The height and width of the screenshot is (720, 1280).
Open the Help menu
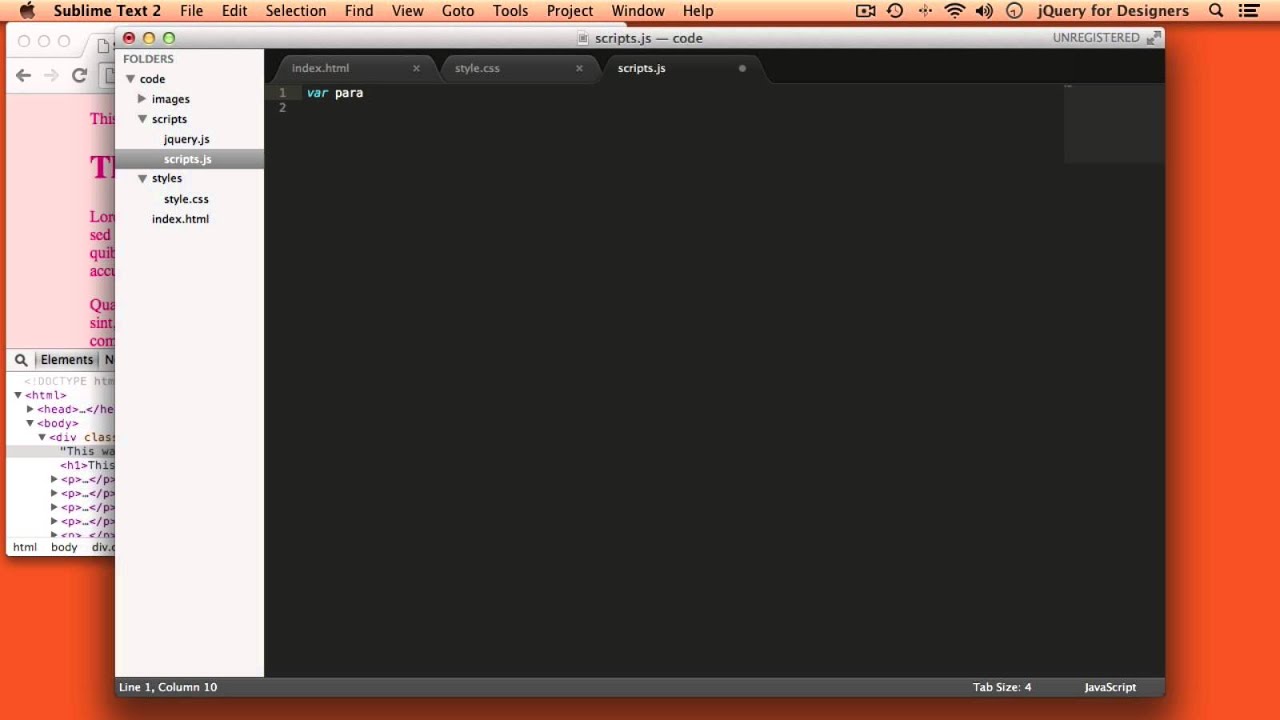[x=698, y=11]
